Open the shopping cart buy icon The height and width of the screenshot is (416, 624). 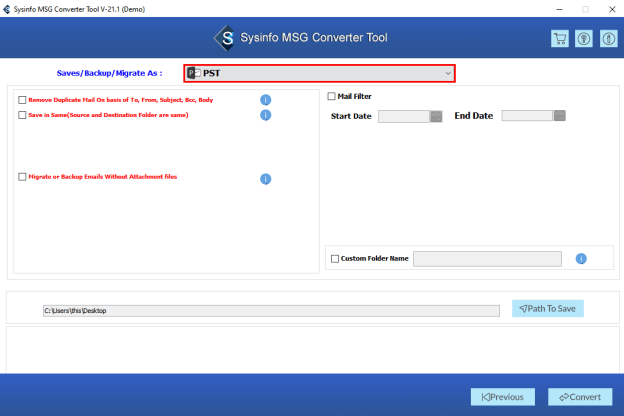(560, 39)
